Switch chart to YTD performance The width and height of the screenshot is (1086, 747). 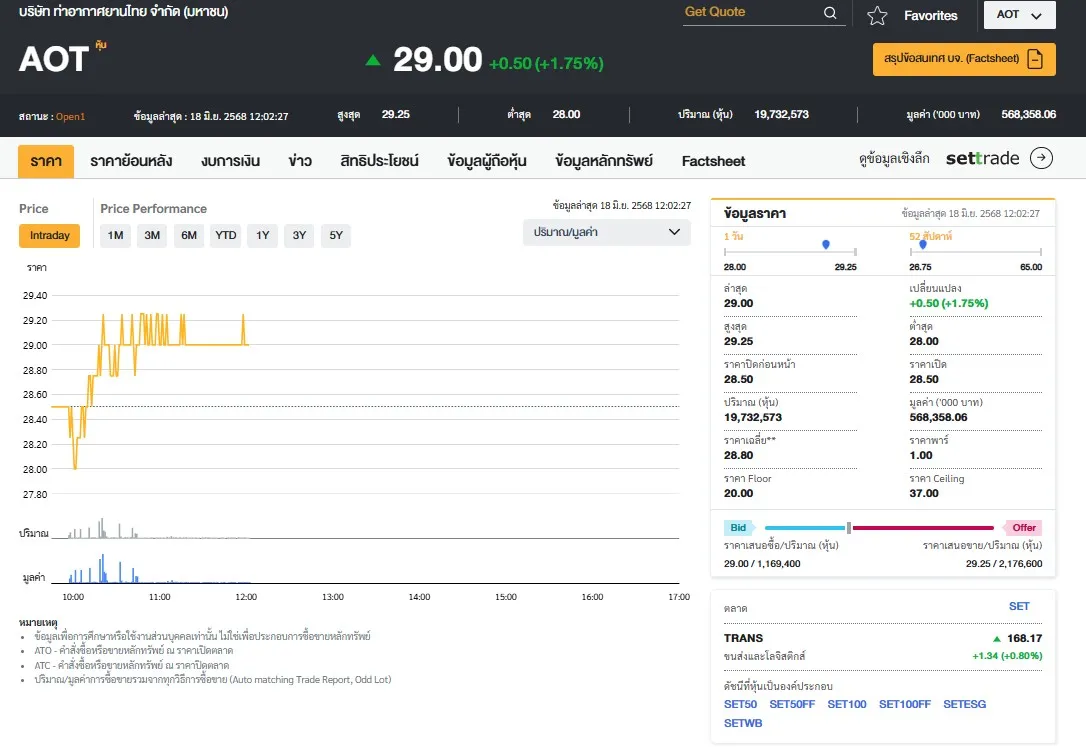[x=226, y=236]
